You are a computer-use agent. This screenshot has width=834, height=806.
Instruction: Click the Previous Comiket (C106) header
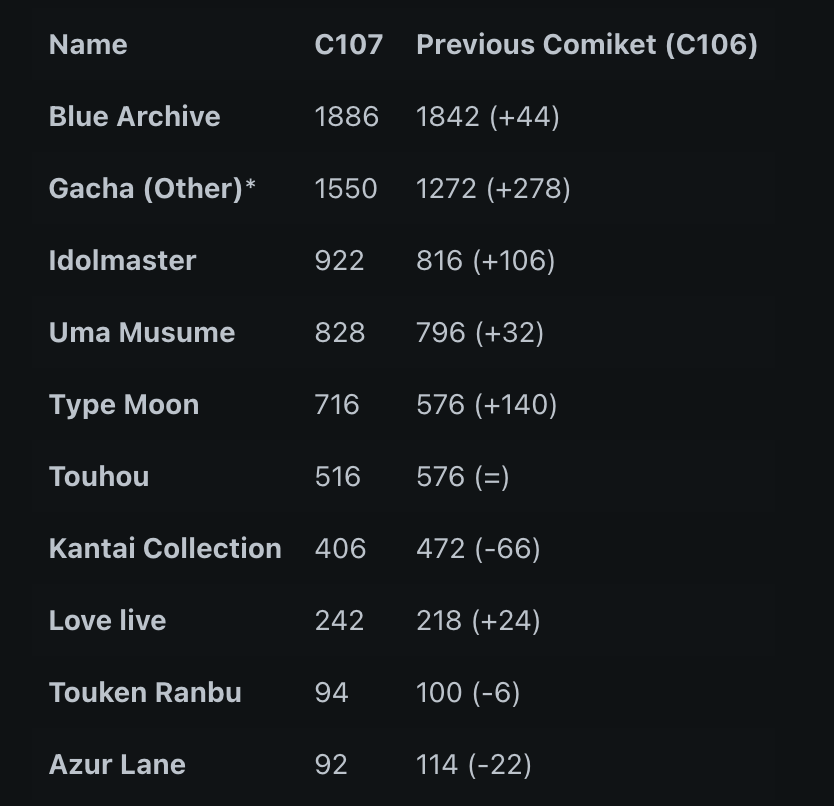click(x=587, y=44)
